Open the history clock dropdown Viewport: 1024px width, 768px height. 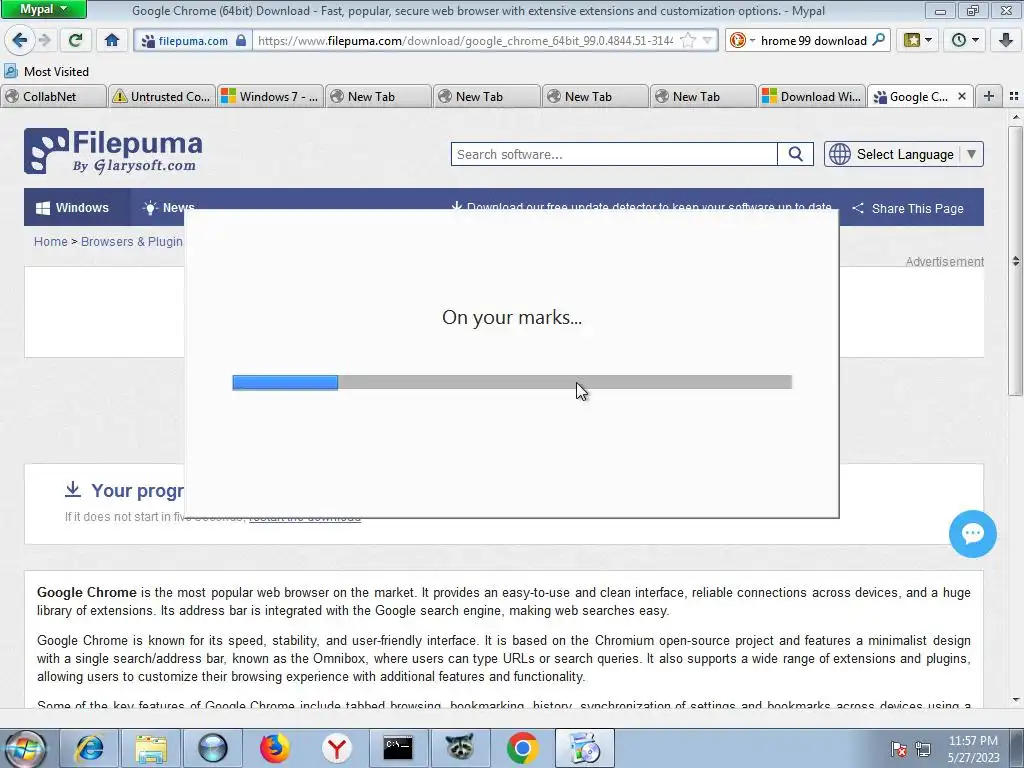965,40
